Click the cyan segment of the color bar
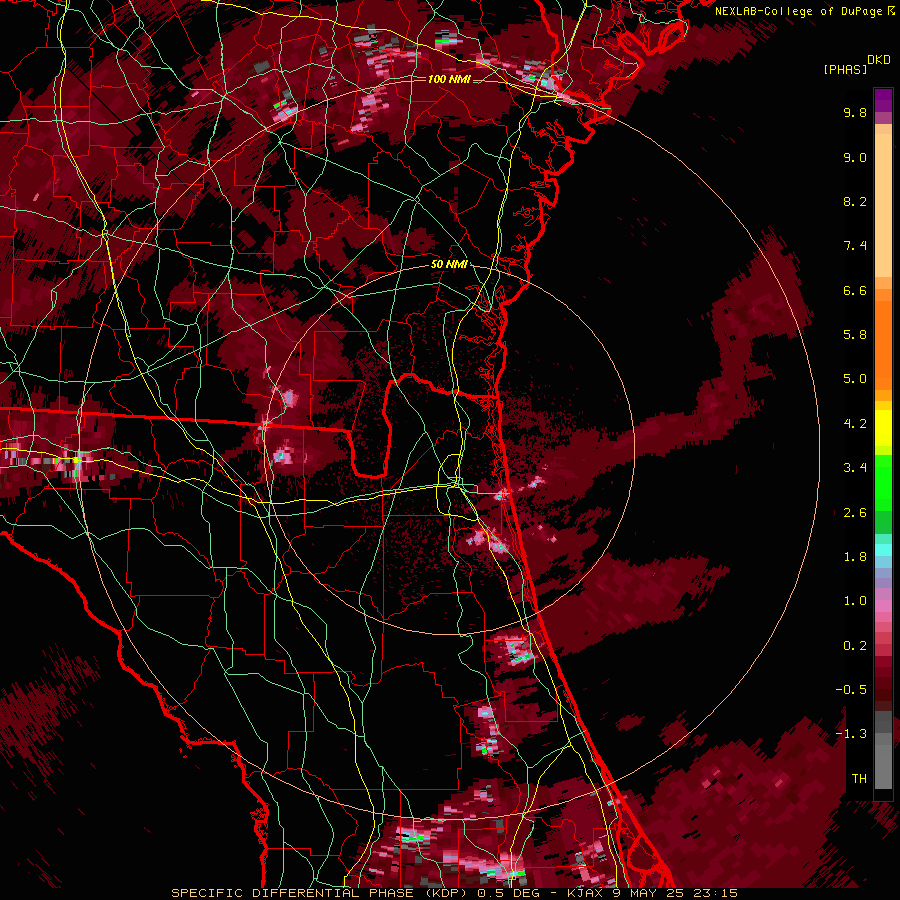Viewport: 900px width, 900px height. point(883,550)
